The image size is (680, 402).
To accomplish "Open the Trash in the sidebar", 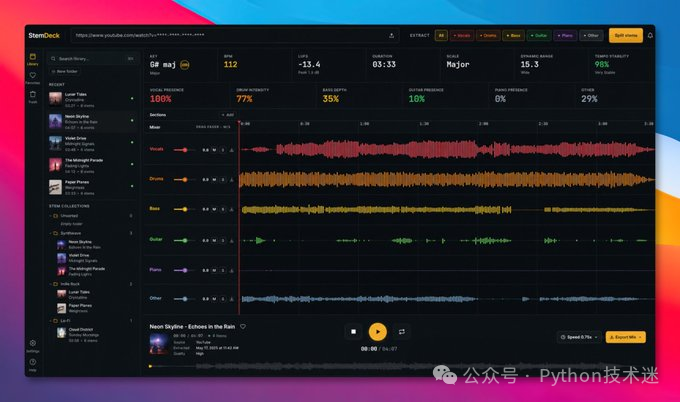I will click(x=33, y=96).
